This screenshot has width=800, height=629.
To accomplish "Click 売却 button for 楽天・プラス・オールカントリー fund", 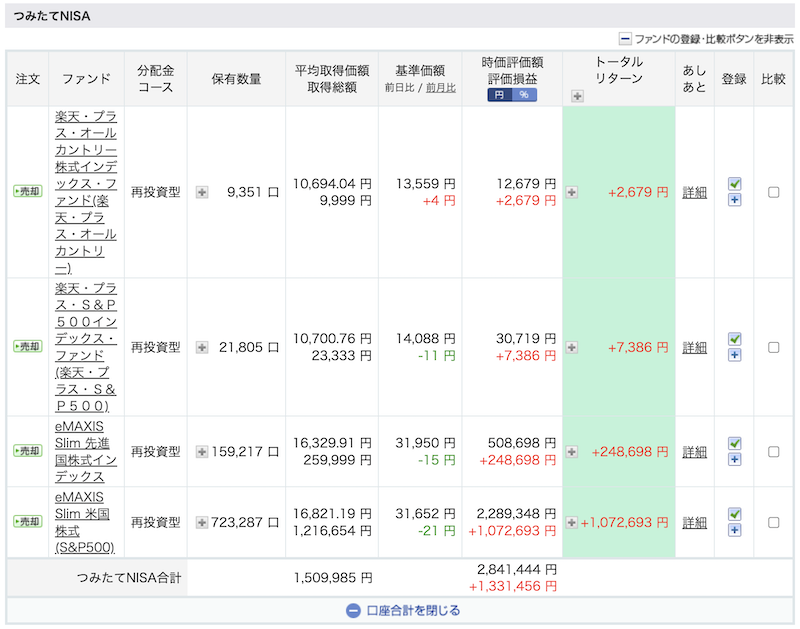I will tap(28, 192).
